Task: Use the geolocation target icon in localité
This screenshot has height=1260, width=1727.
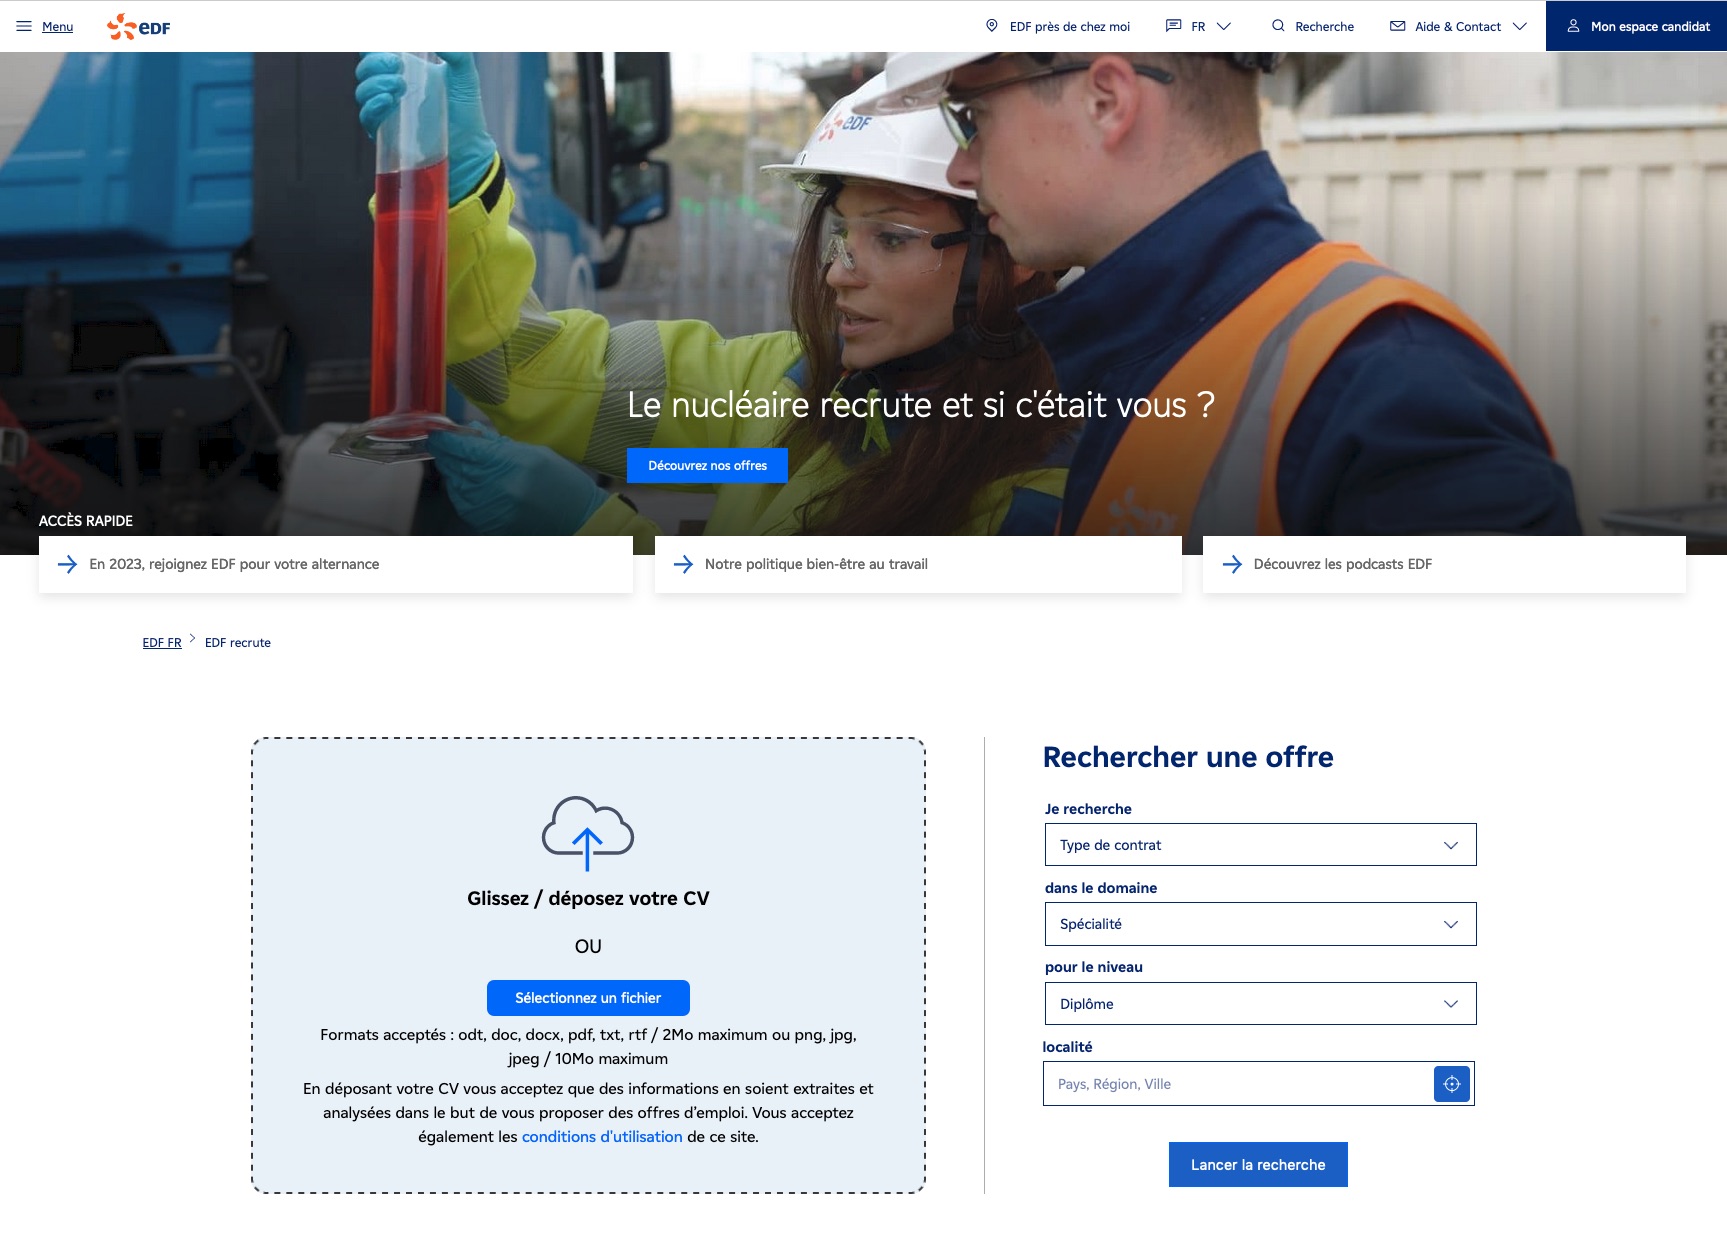Action: click(x=1451, y=1084)
